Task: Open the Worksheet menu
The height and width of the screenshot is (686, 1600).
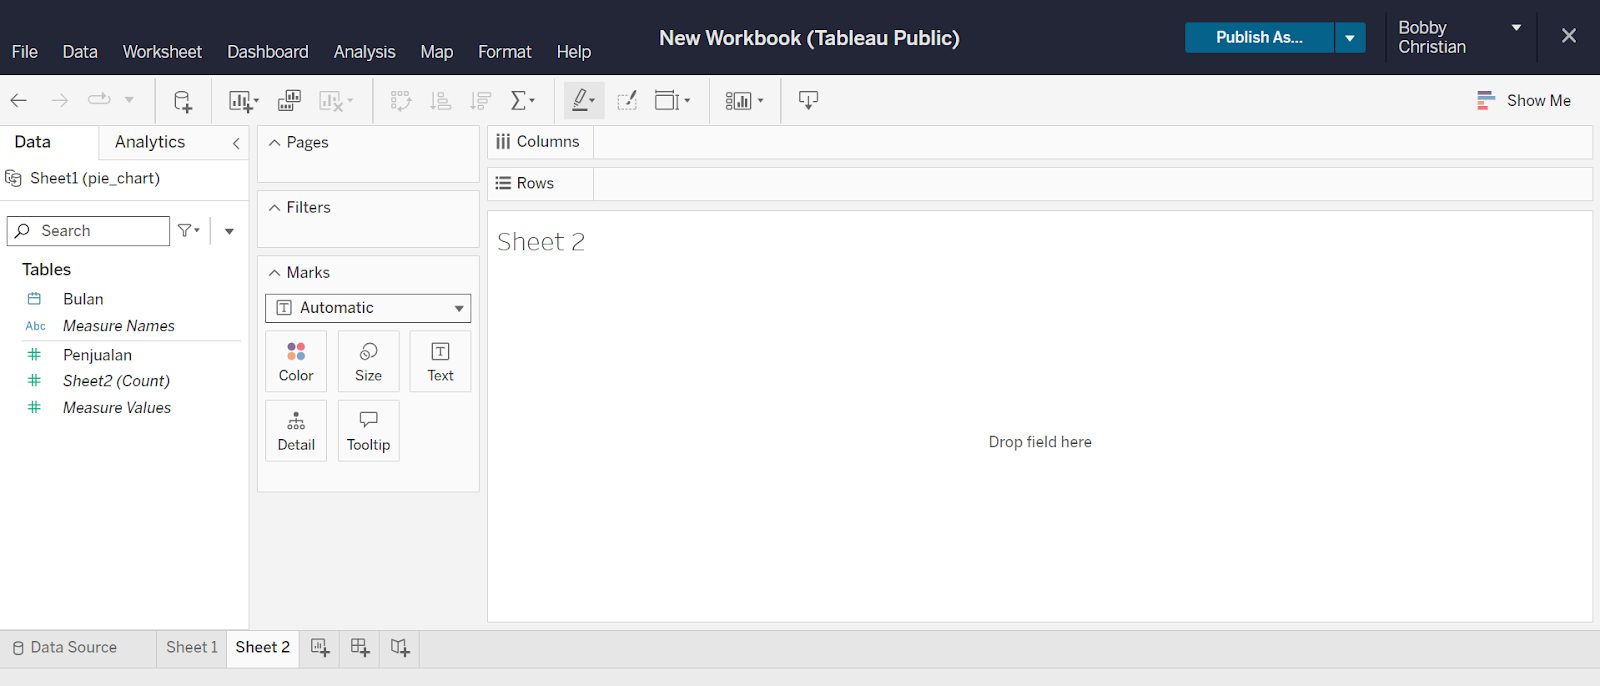Action: (x=162, y=52)
